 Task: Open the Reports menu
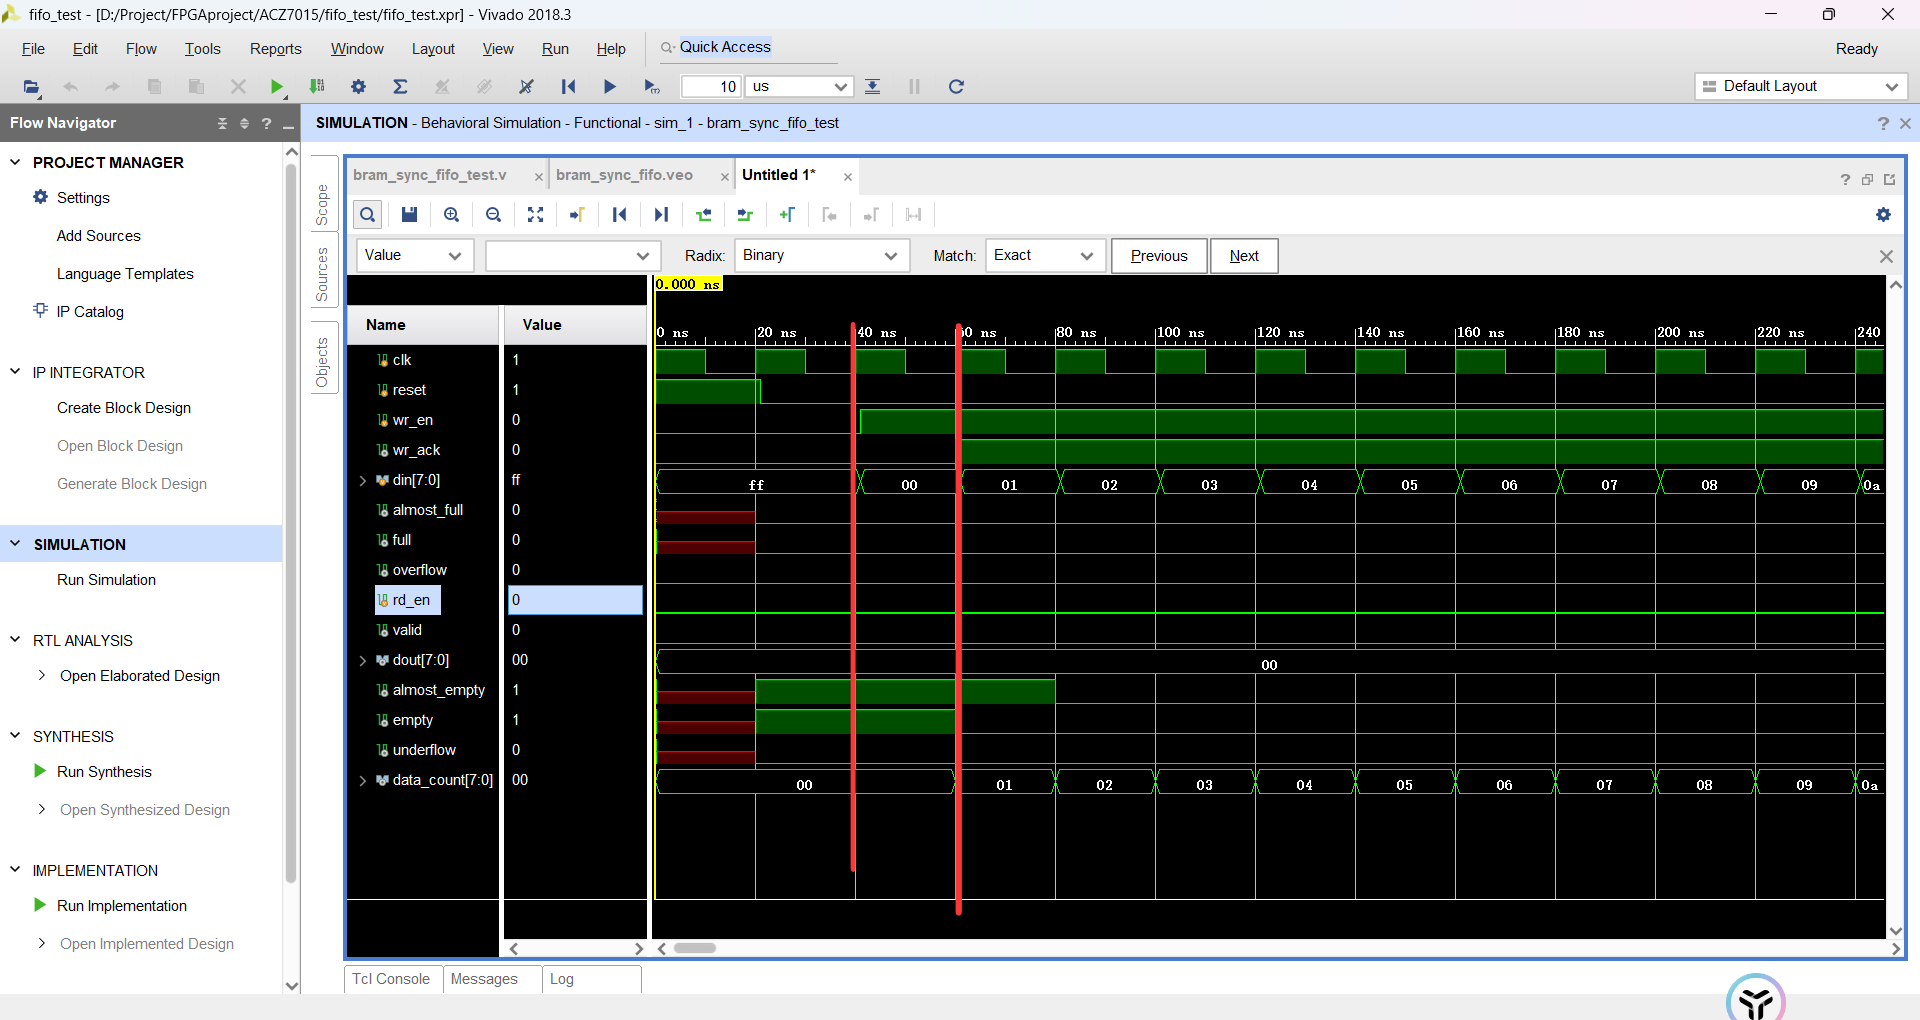pos(275,49)
